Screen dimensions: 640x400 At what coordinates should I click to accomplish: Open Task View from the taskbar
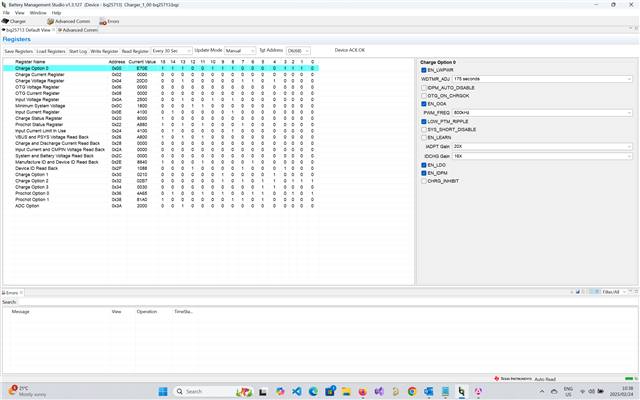coord(263,391)
